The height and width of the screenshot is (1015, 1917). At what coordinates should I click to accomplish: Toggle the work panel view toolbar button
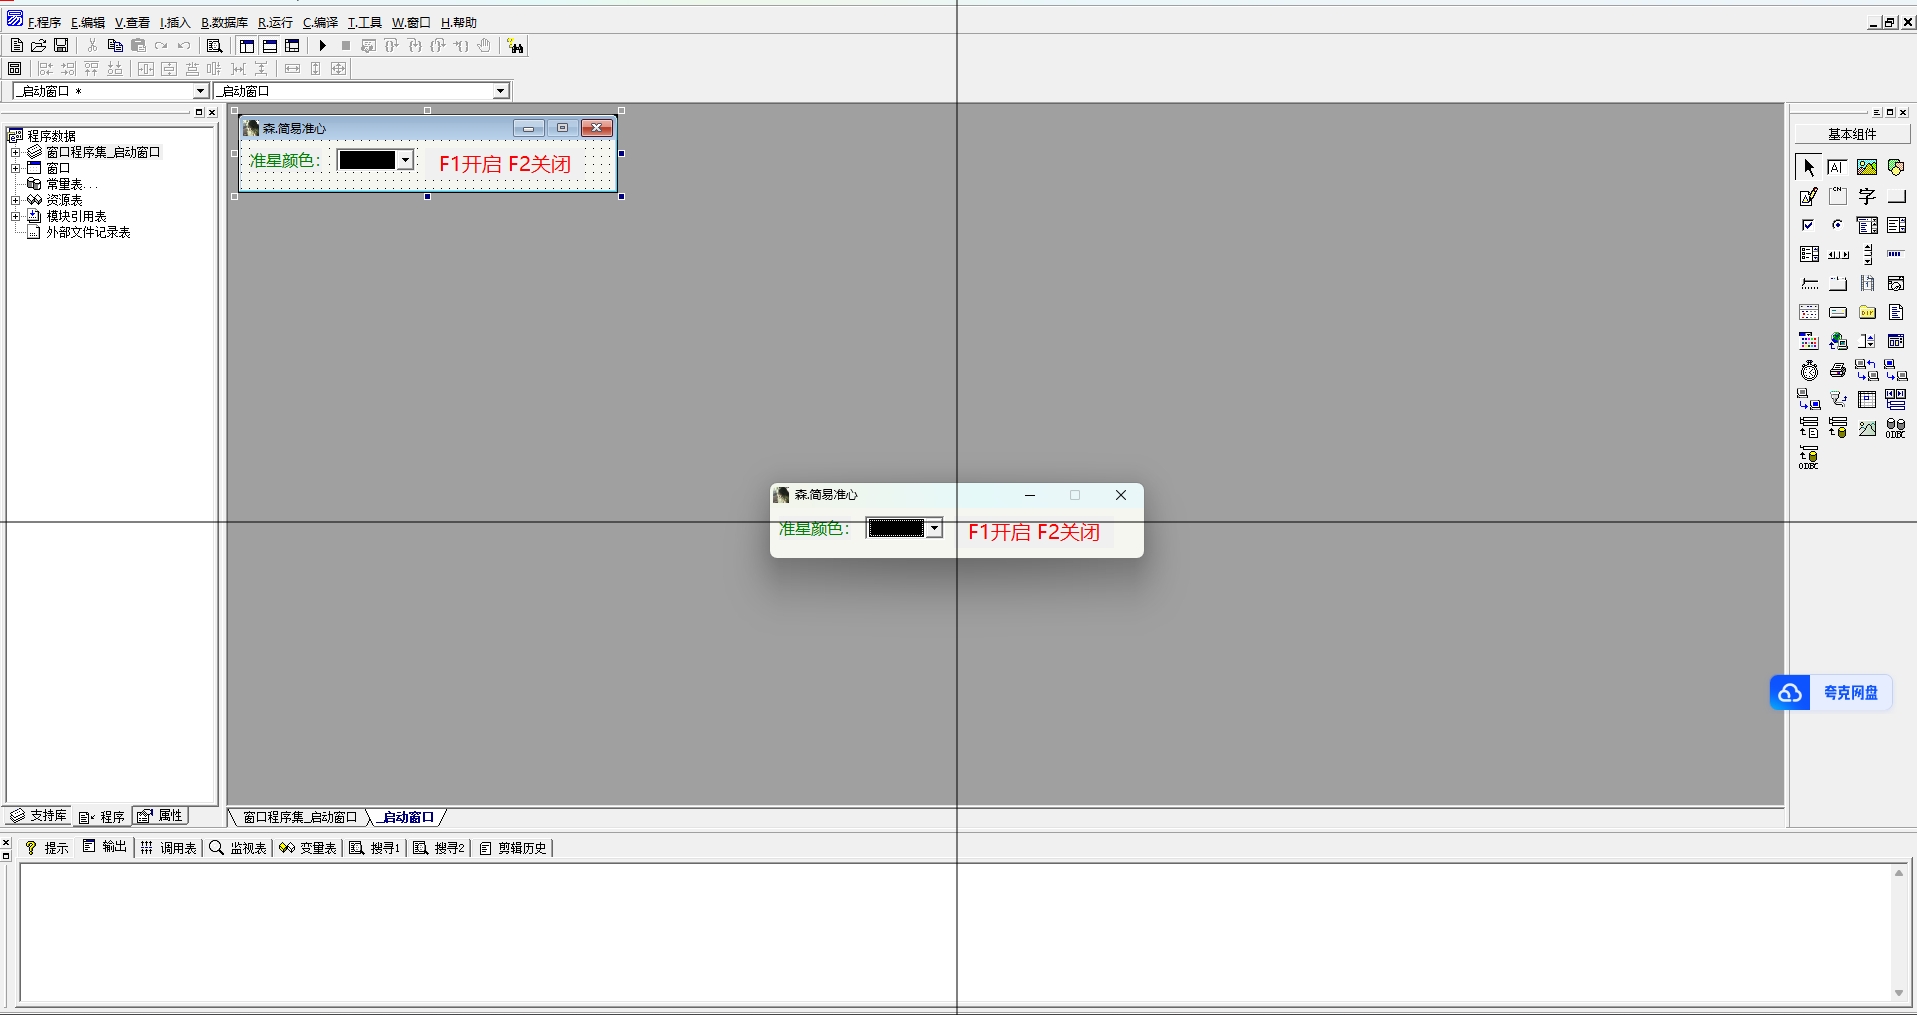pyautogui.click(x=247, y=46)
